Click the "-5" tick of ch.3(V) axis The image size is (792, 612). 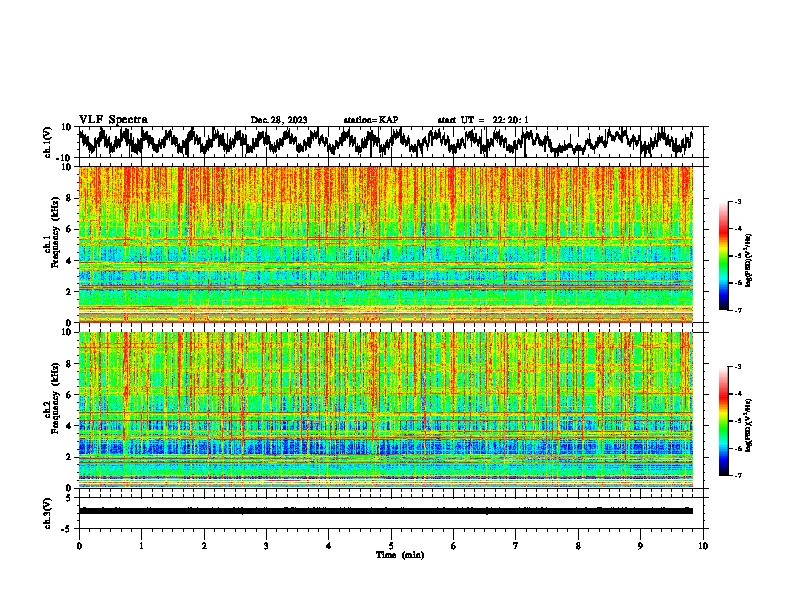point(67,529)
